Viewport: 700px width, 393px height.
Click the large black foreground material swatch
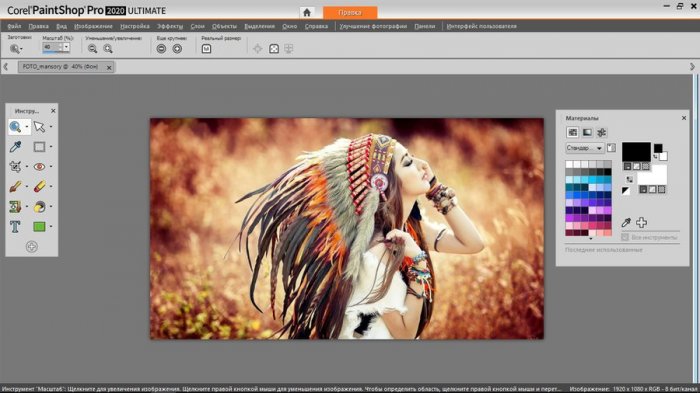pos(636,151)
